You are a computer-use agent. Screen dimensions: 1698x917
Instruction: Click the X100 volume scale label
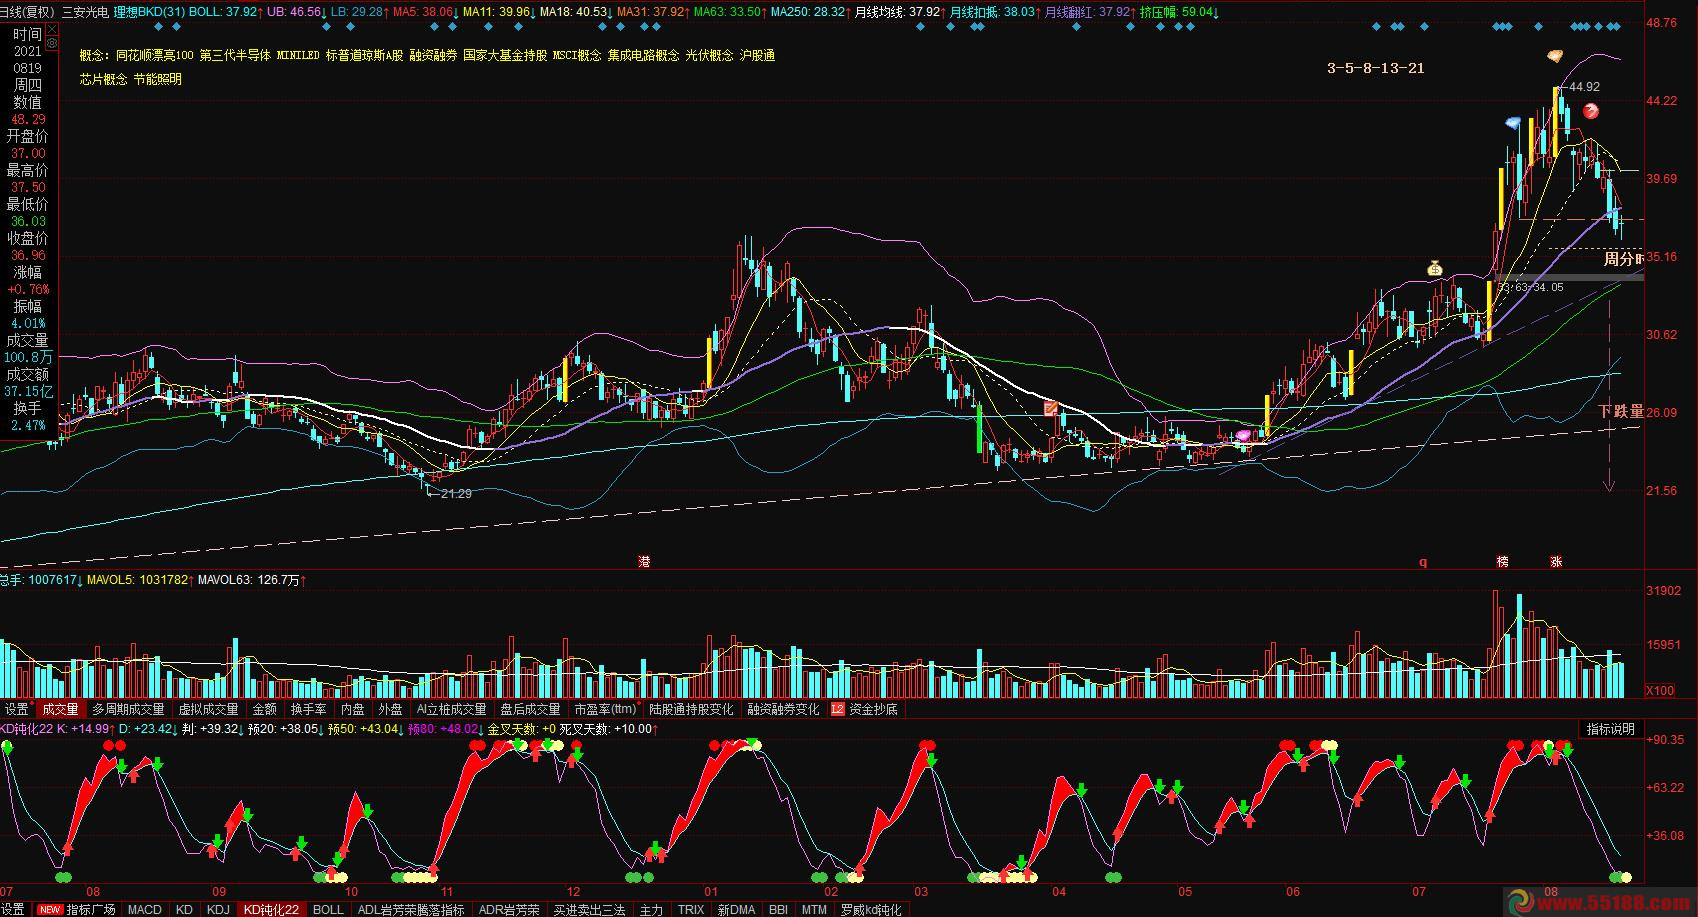point(1660,690)
